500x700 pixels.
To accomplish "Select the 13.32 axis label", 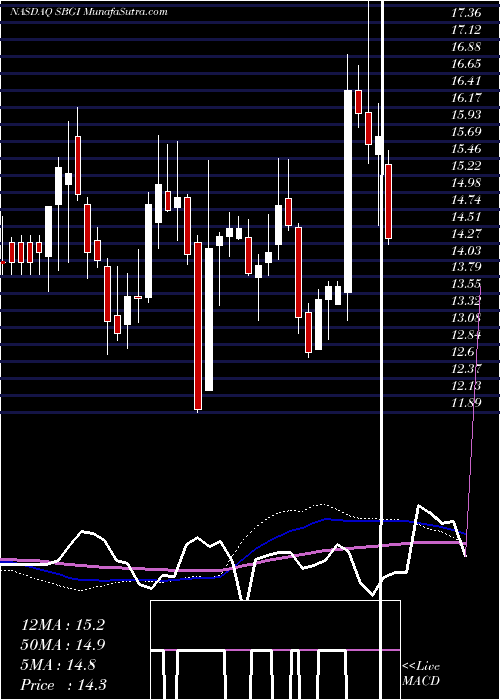I will pos(466,301).
